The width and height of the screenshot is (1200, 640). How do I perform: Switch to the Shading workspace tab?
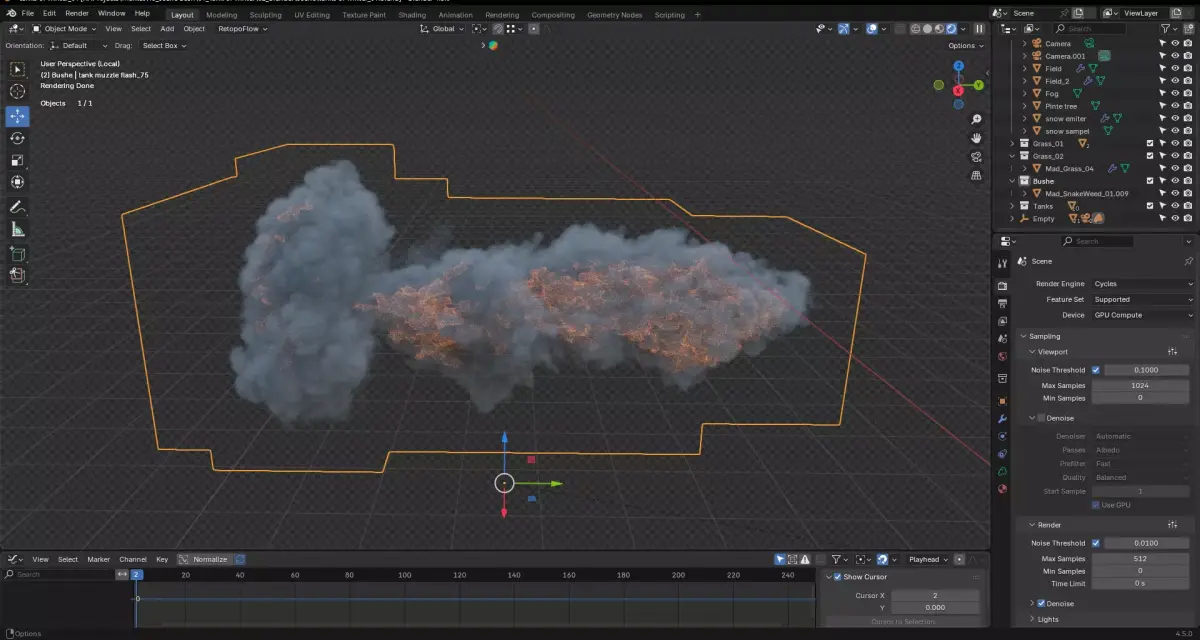click(412, 15)
